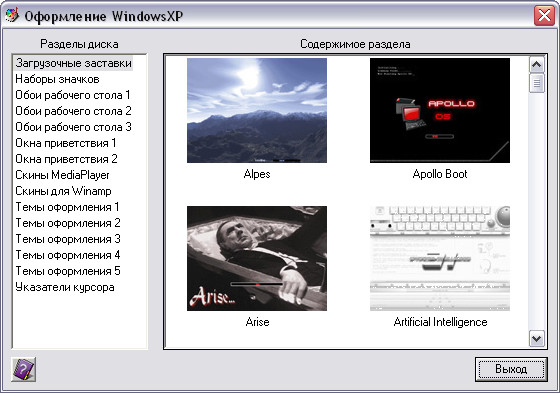Select Загрузочные заставки in the list
Viewport: 560px width, 393px height.
tap(73, 63)
